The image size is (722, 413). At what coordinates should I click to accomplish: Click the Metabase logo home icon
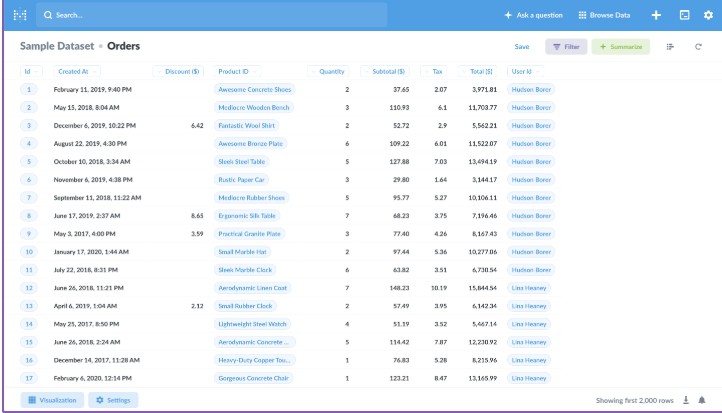pyautogui.click(x=19, y=15)
